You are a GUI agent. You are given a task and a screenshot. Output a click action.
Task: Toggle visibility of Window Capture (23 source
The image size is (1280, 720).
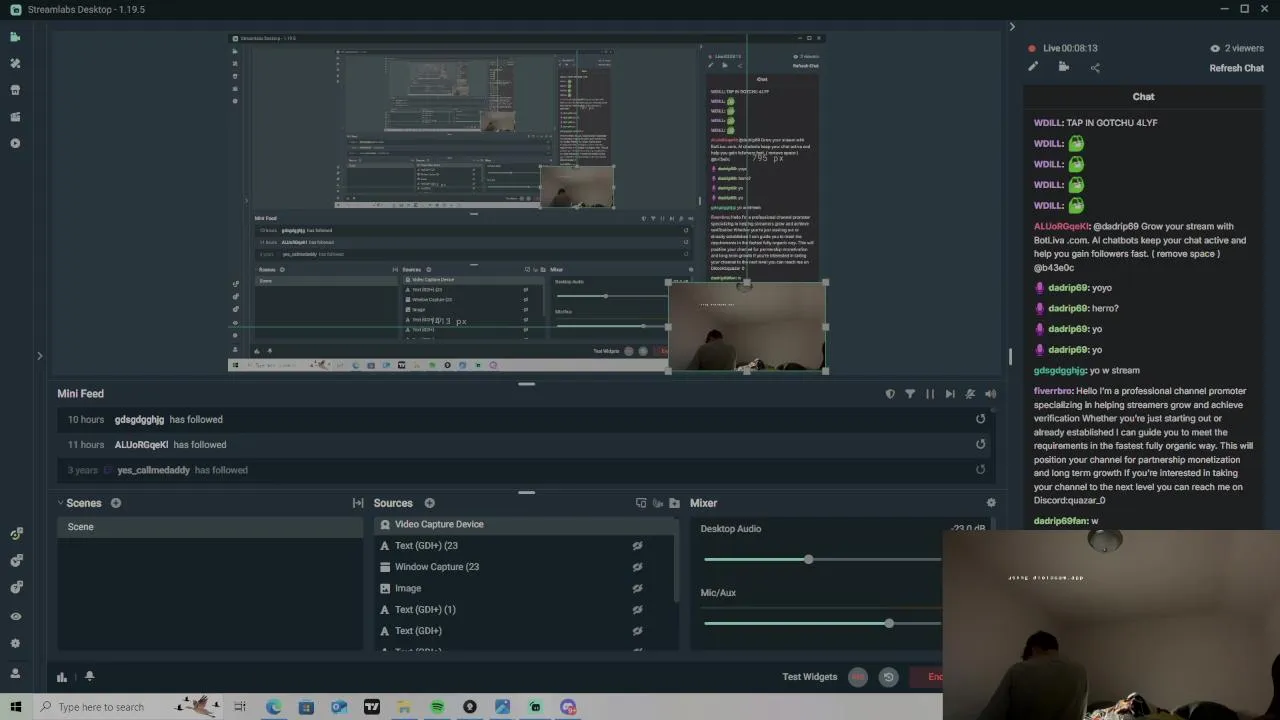637,567
